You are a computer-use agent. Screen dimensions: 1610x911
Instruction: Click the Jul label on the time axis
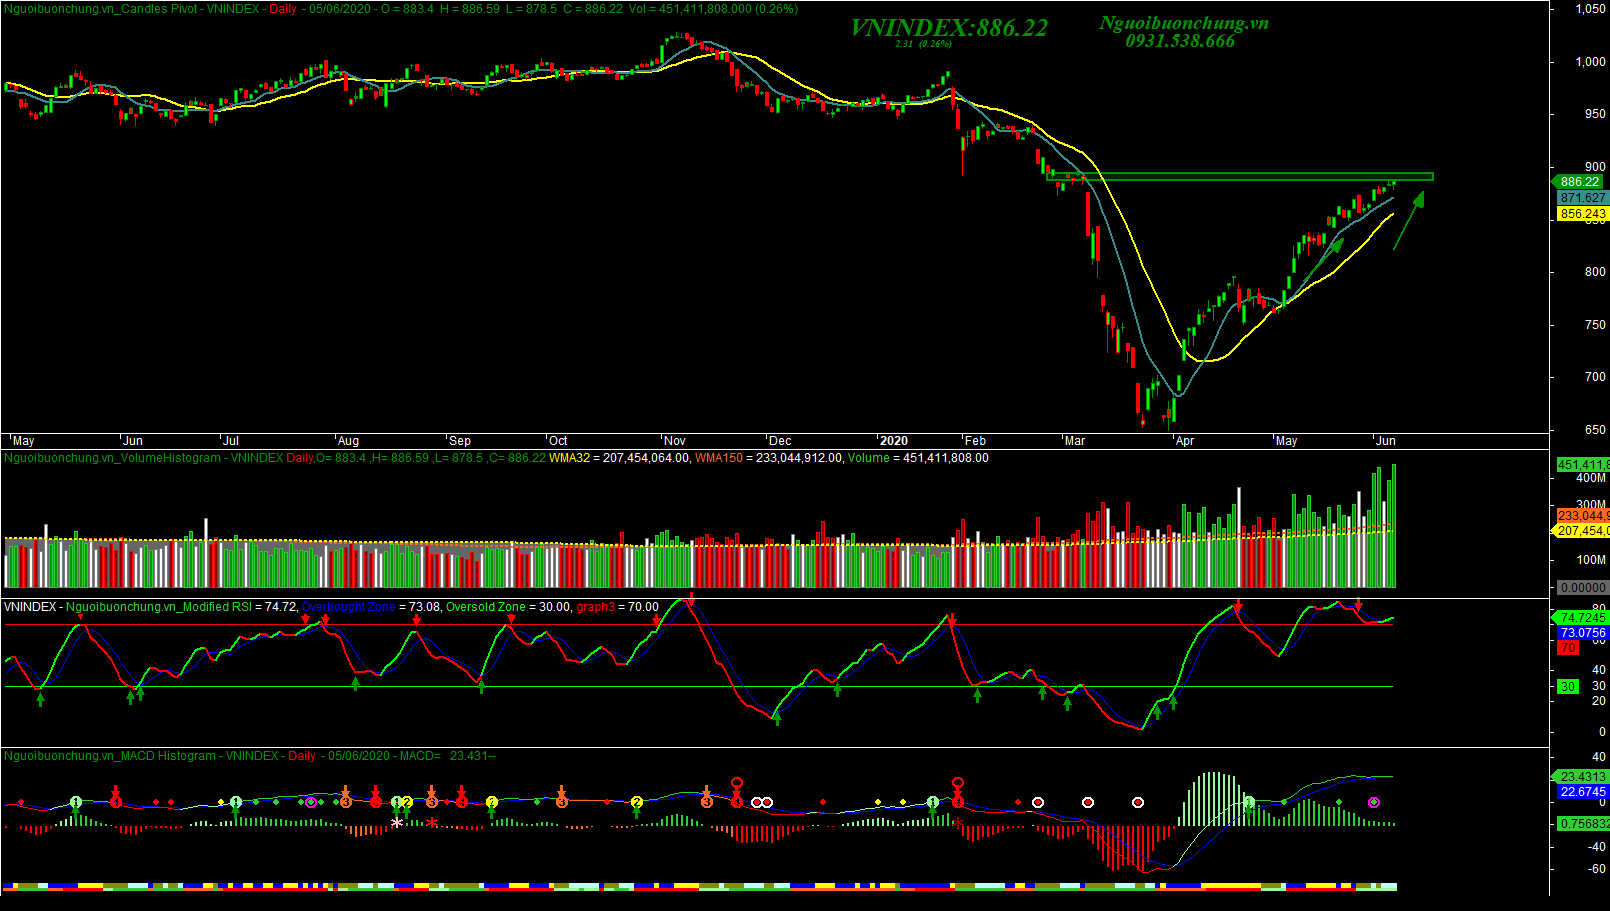231,441
